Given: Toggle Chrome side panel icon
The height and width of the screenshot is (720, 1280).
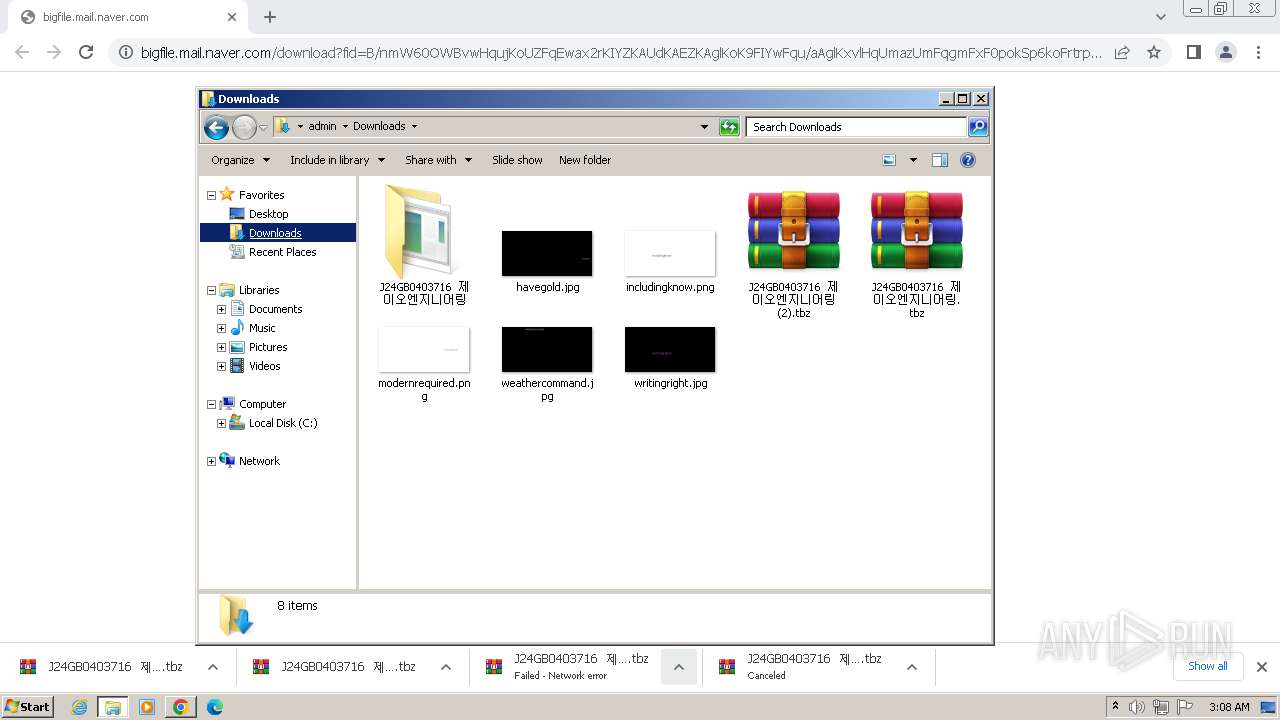Looking at the screenshot, I should point(1193,52).
